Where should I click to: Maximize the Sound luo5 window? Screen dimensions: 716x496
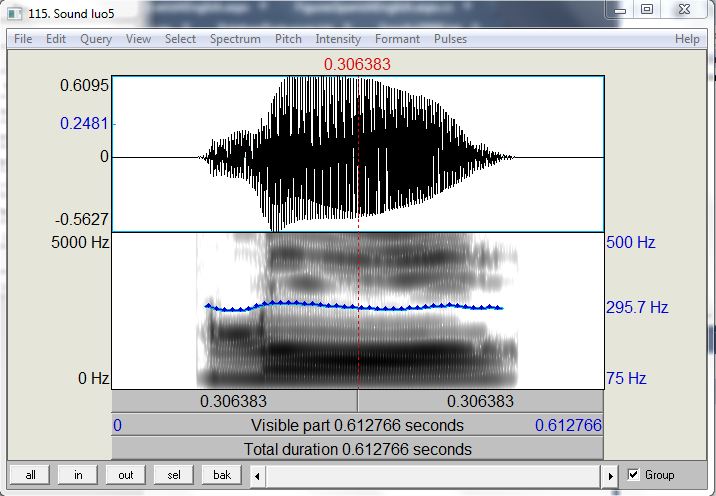[647, 10]
